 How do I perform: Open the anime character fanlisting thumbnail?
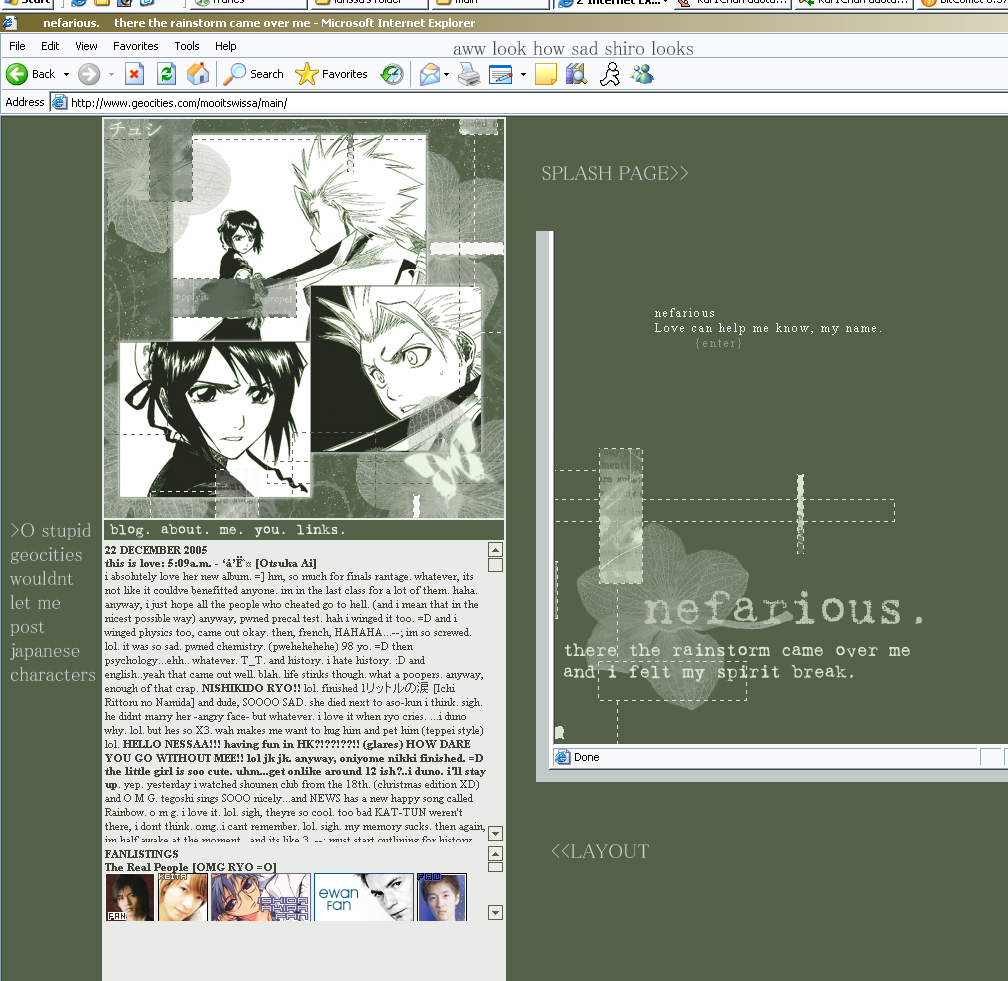point(261,897)
